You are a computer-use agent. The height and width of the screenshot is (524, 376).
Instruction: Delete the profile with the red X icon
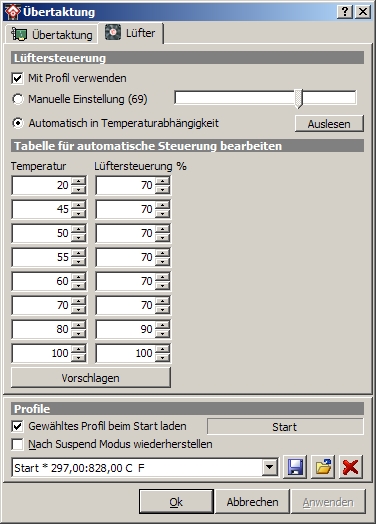pyautogui.click(x=351, y=467)
